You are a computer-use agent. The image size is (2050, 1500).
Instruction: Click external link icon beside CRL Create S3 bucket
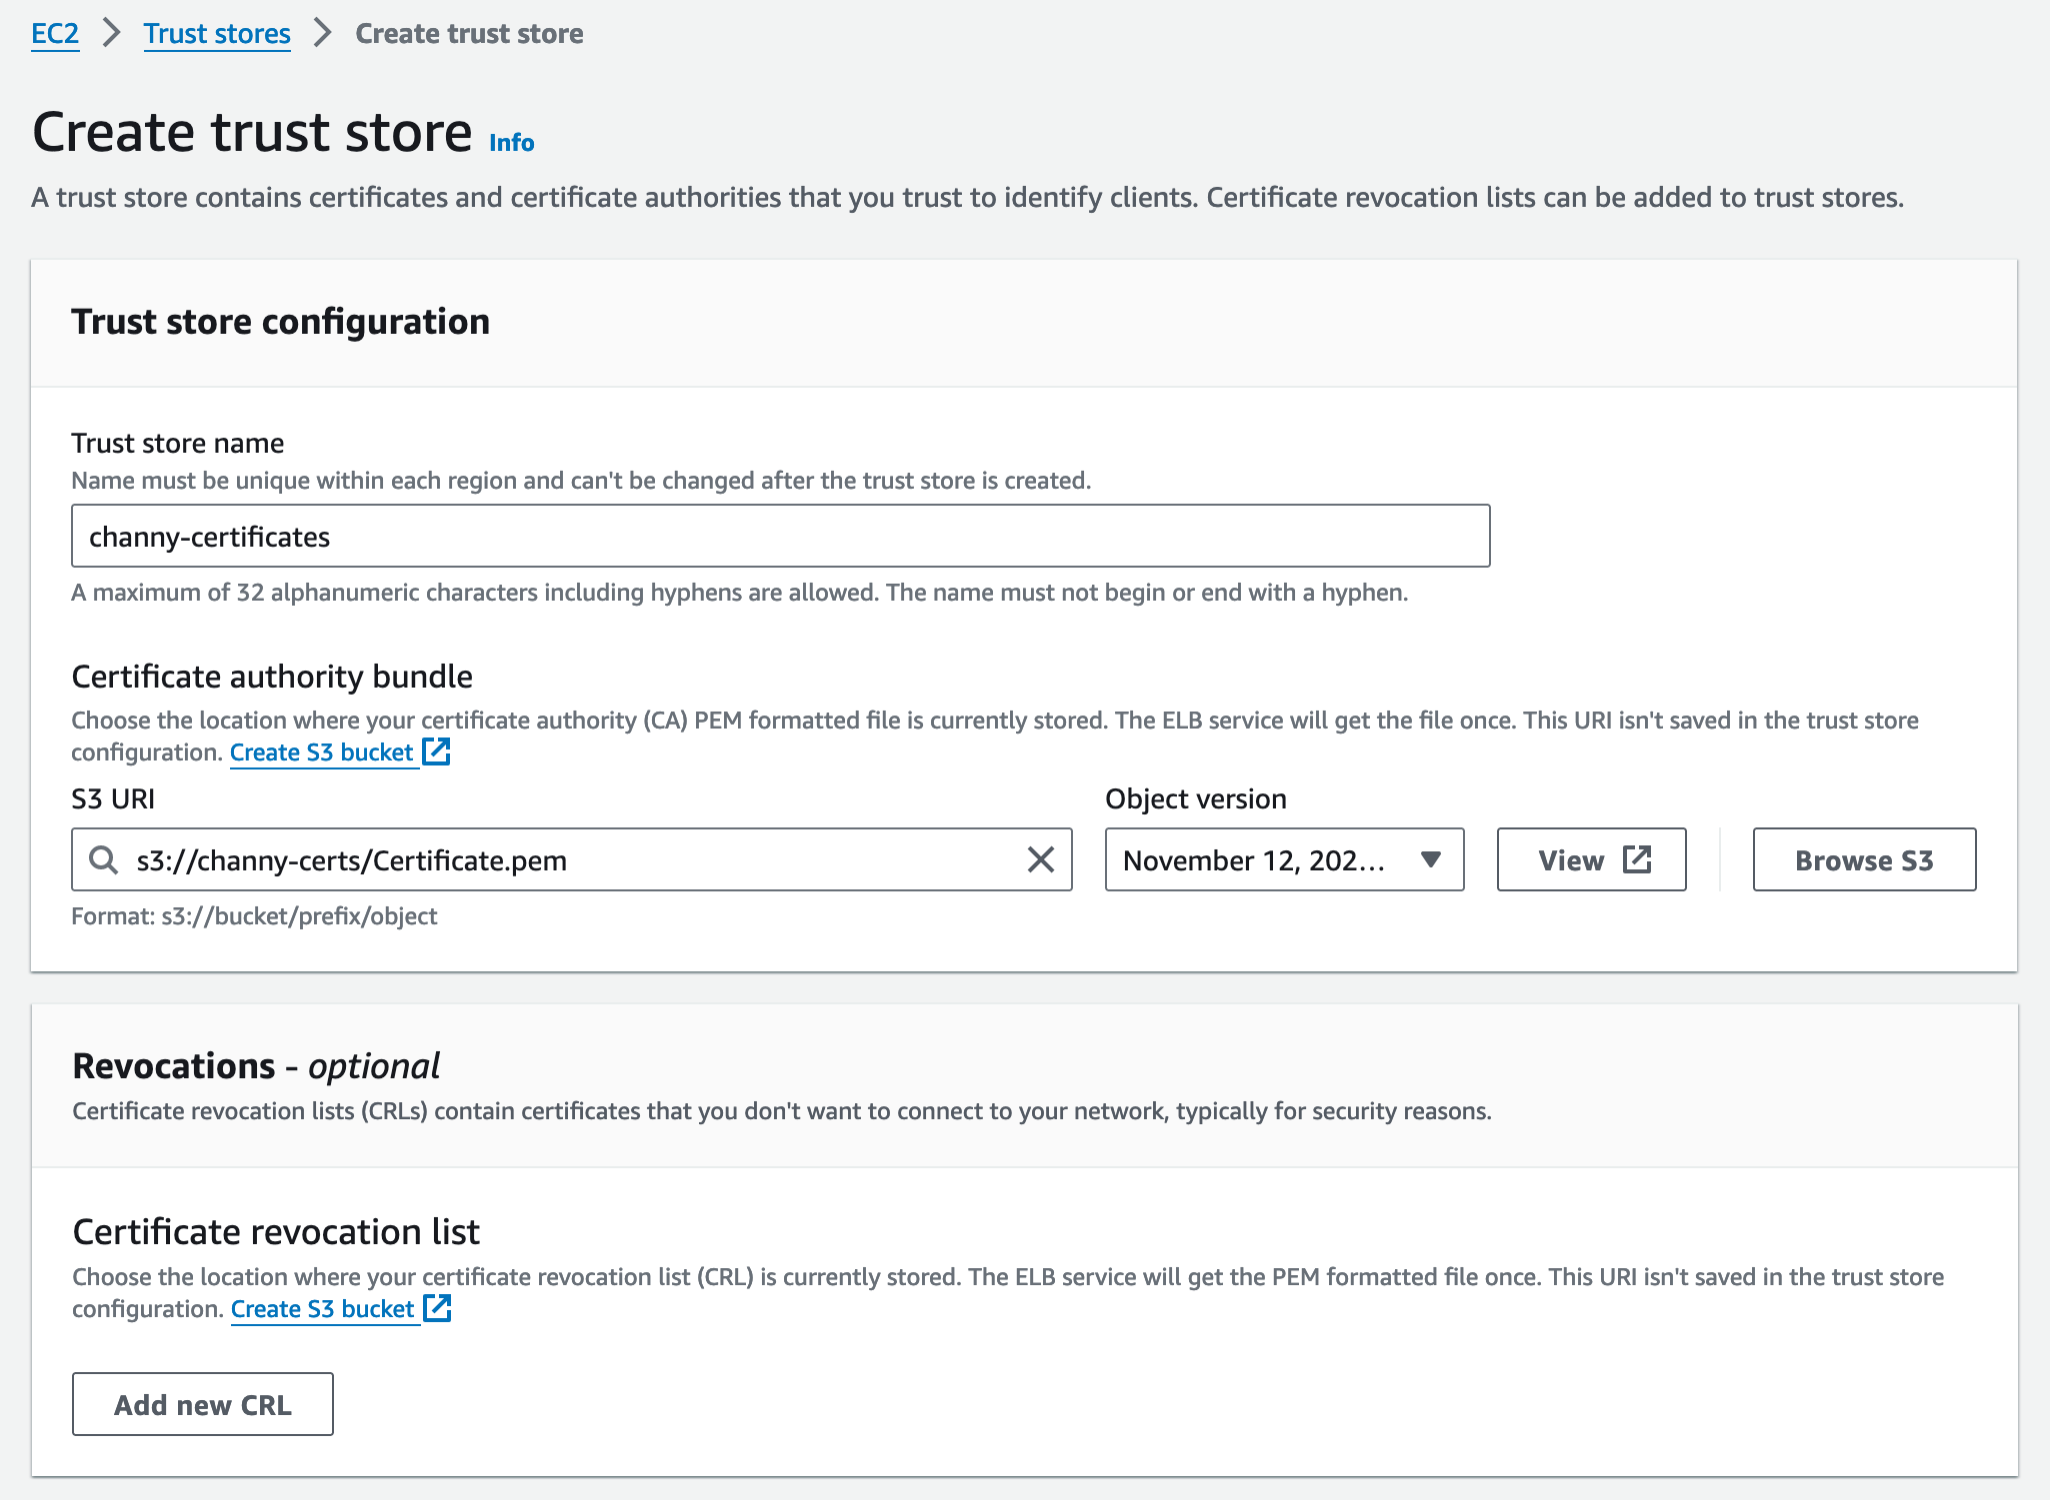438,1307
